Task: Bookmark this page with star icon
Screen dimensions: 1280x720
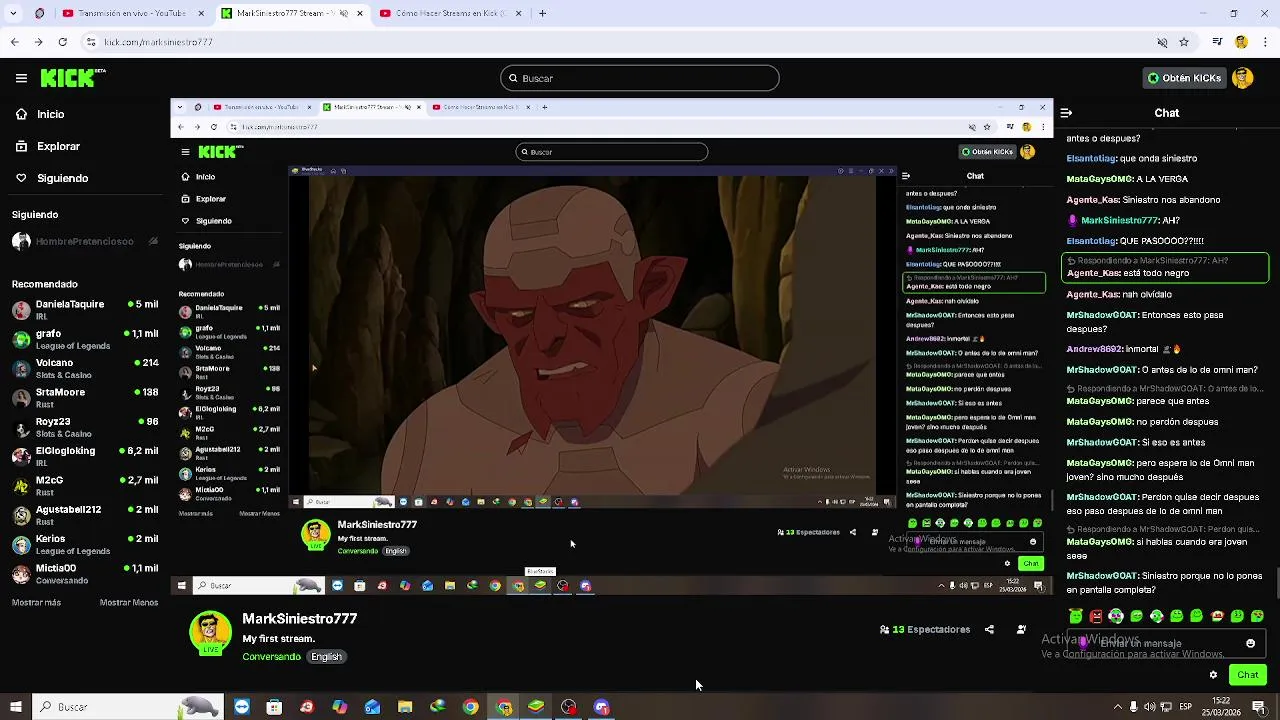Action: [1184, 42]
